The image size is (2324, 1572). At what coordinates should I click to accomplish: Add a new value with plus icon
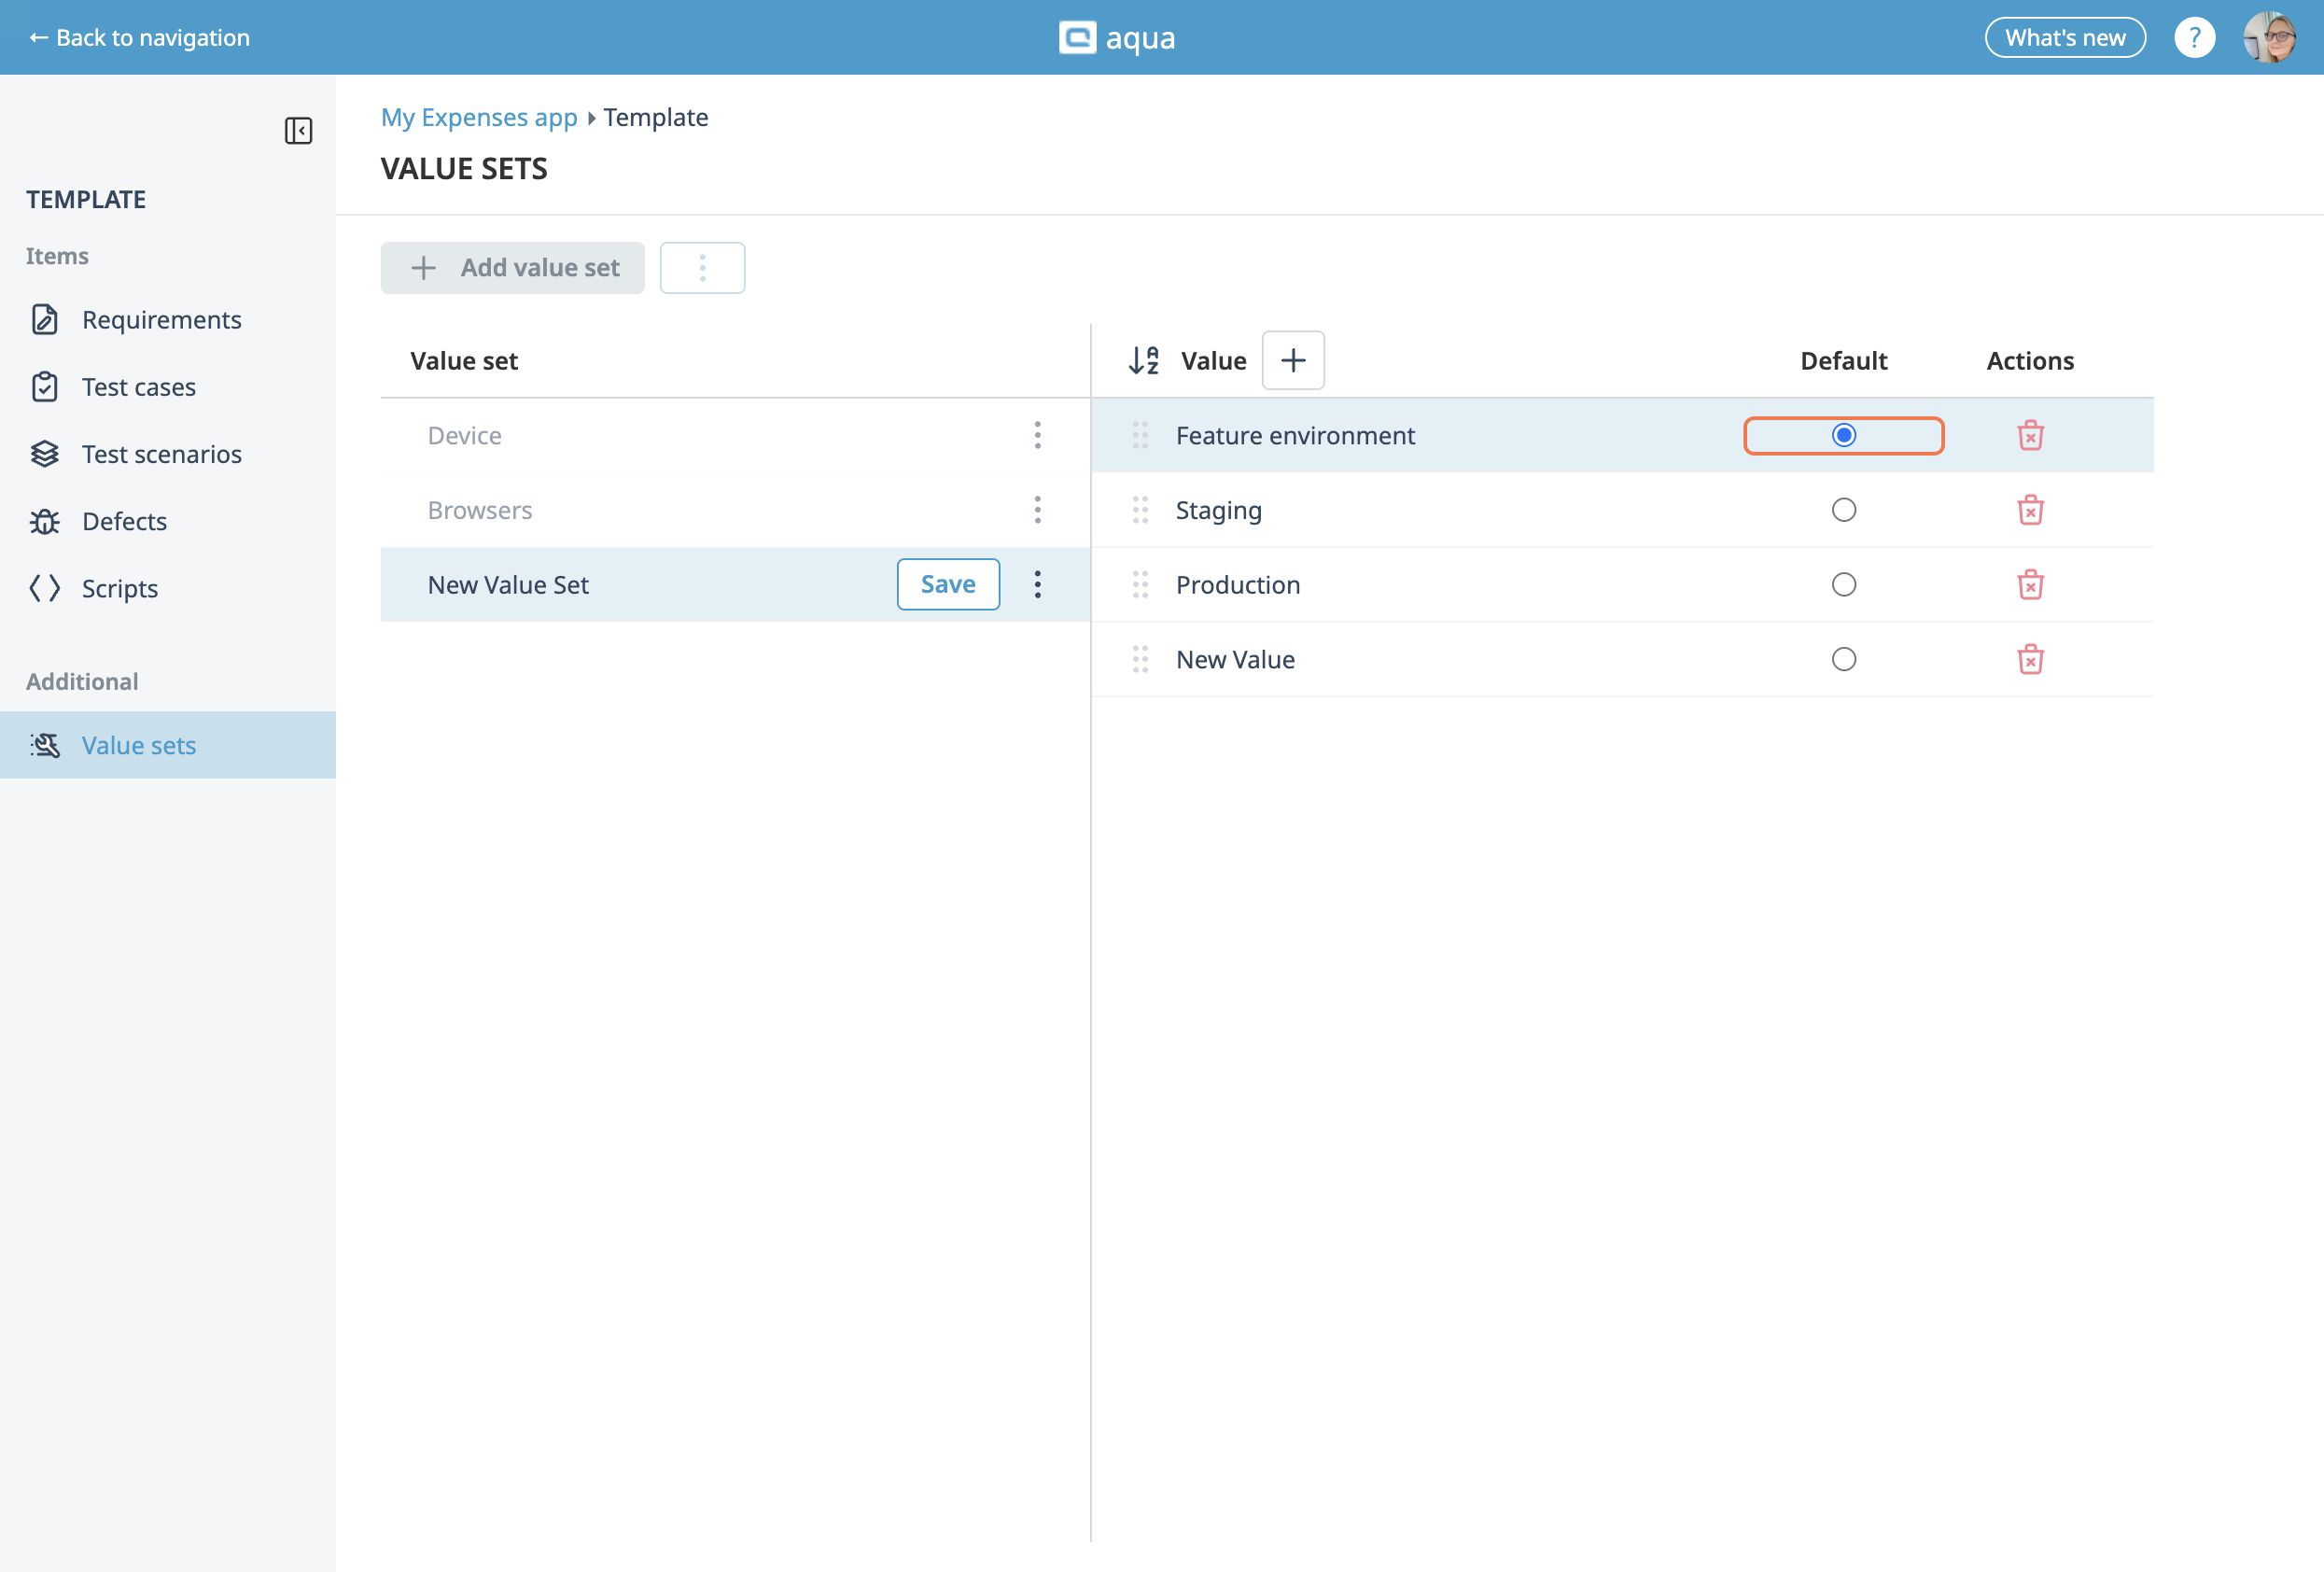point(1293,360)
